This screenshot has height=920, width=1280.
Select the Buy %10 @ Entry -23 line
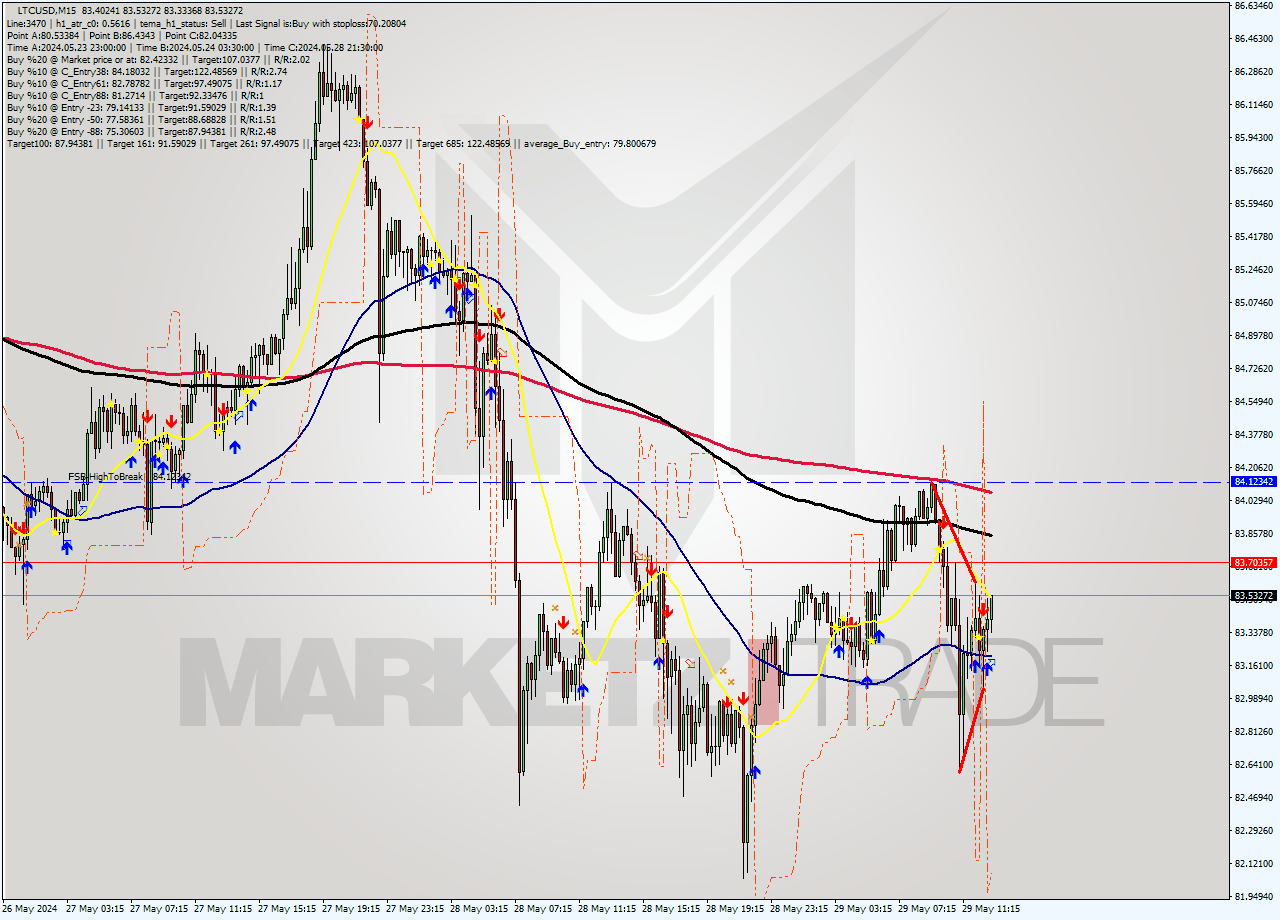pyautogui.click(x=141, y=107)
